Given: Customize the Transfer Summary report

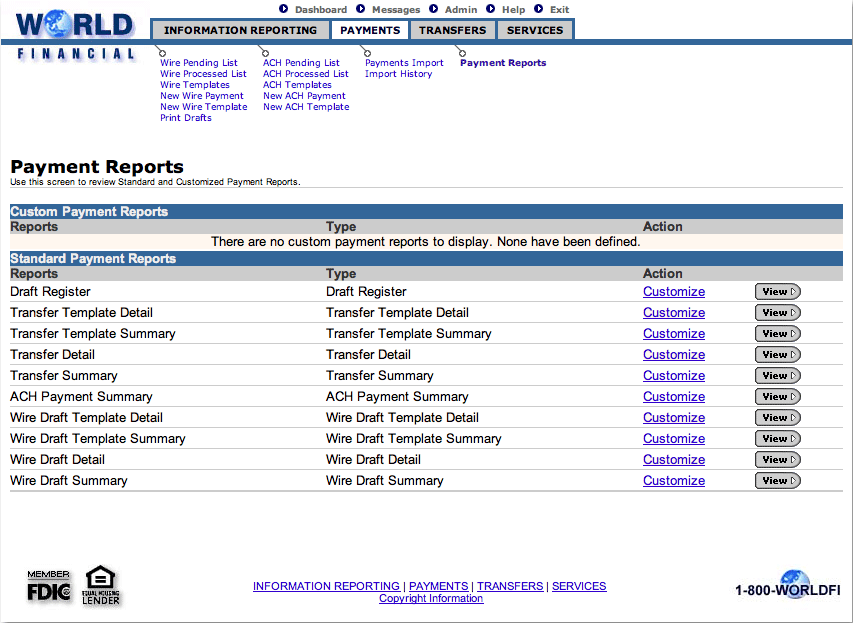Looking at the screenshot, I should (x=673, y=376).
